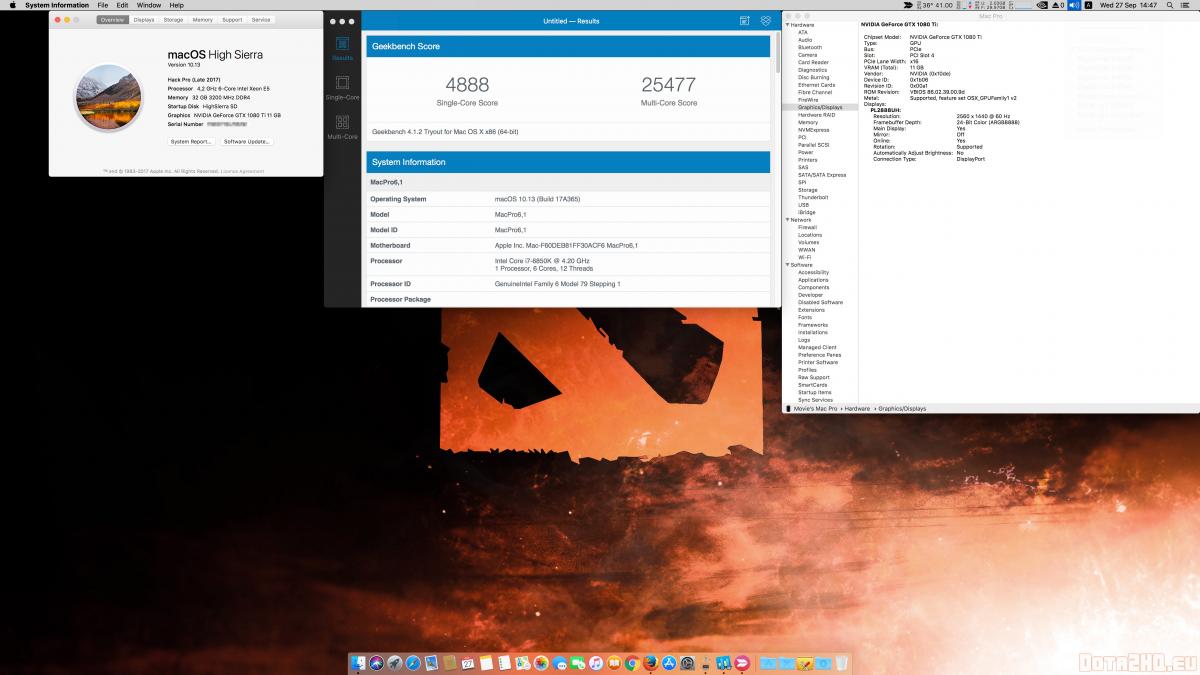Open Launchpad from the Dock

pos(395,662)
